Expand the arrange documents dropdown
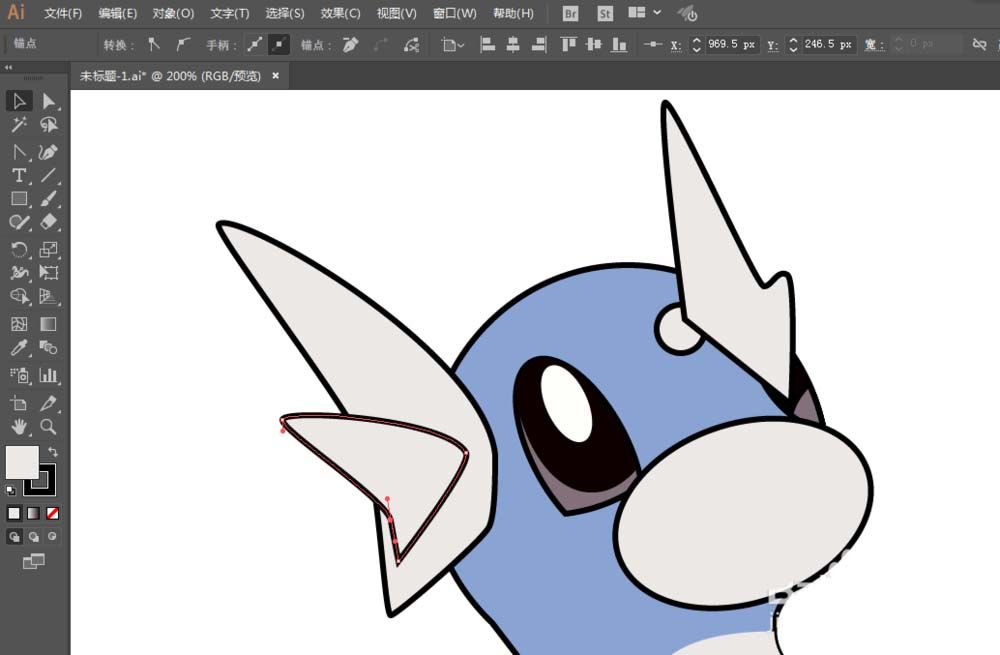 point(644,13)
